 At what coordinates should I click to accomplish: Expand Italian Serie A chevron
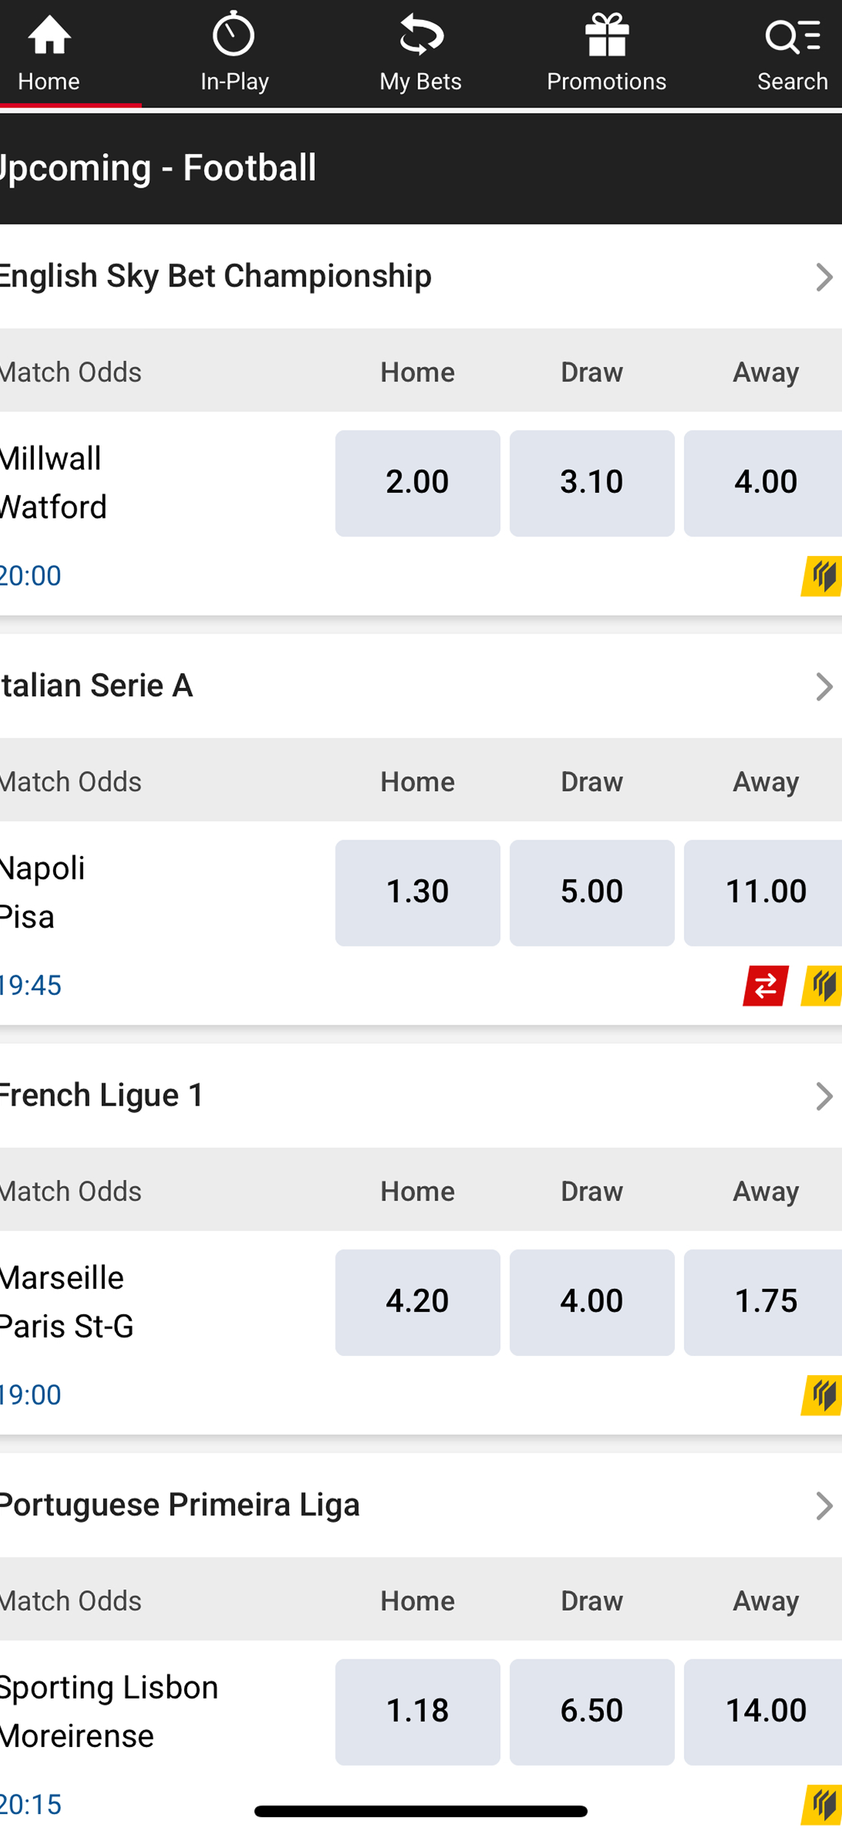pos(823,687)
